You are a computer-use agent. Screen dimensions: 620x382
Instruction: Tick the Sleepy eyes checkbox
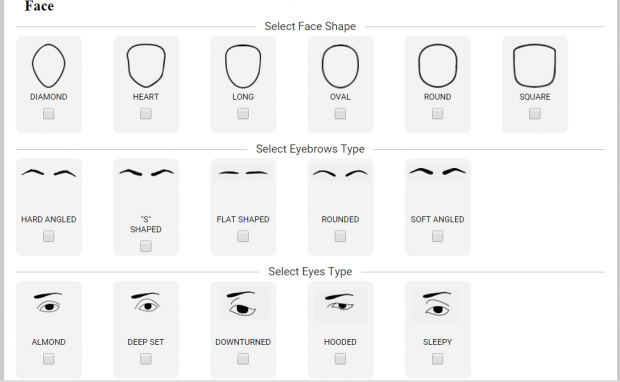point(437,359)
